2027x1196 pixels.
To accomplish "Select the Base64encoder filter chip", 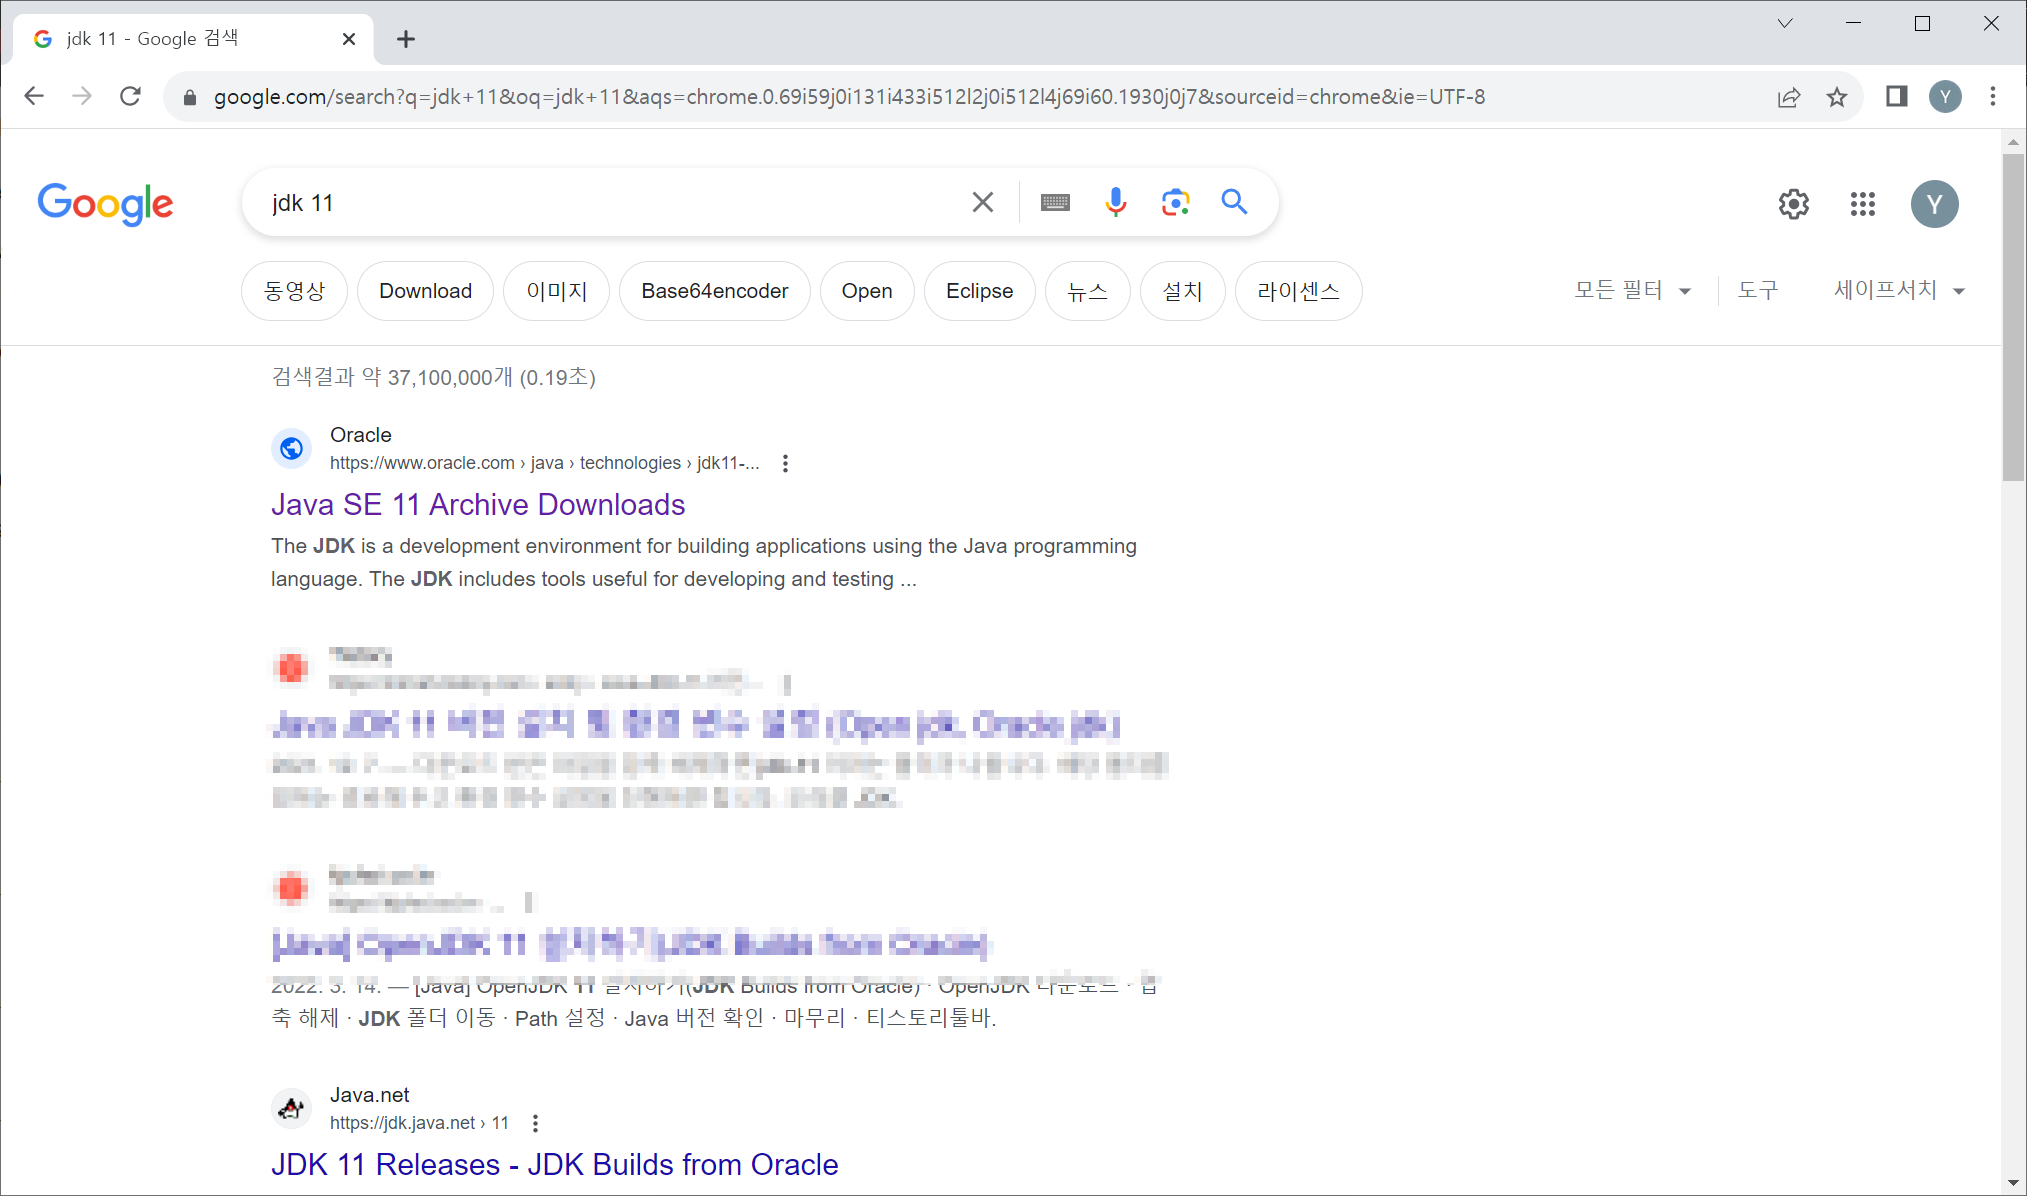I will (715, 291).
